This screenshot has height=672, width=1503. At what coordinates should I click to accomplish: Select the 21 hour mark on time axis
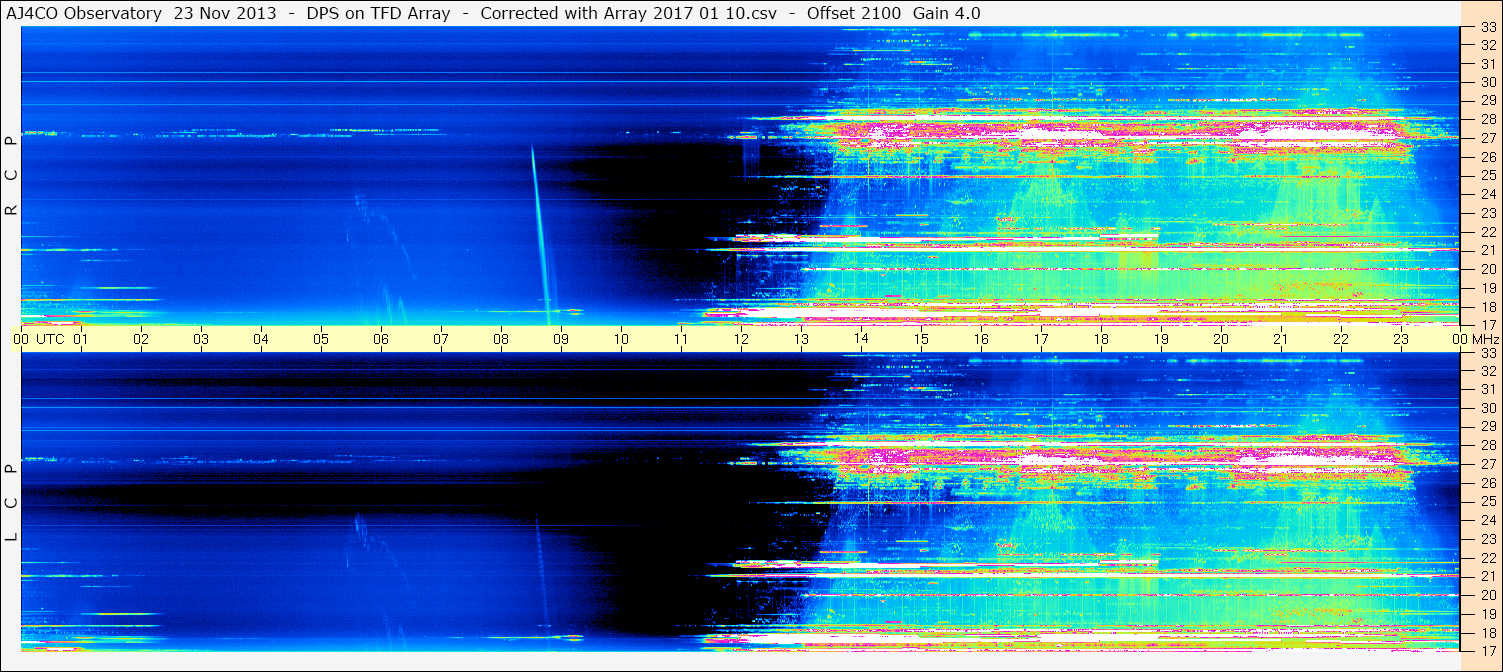[1281, 339]
